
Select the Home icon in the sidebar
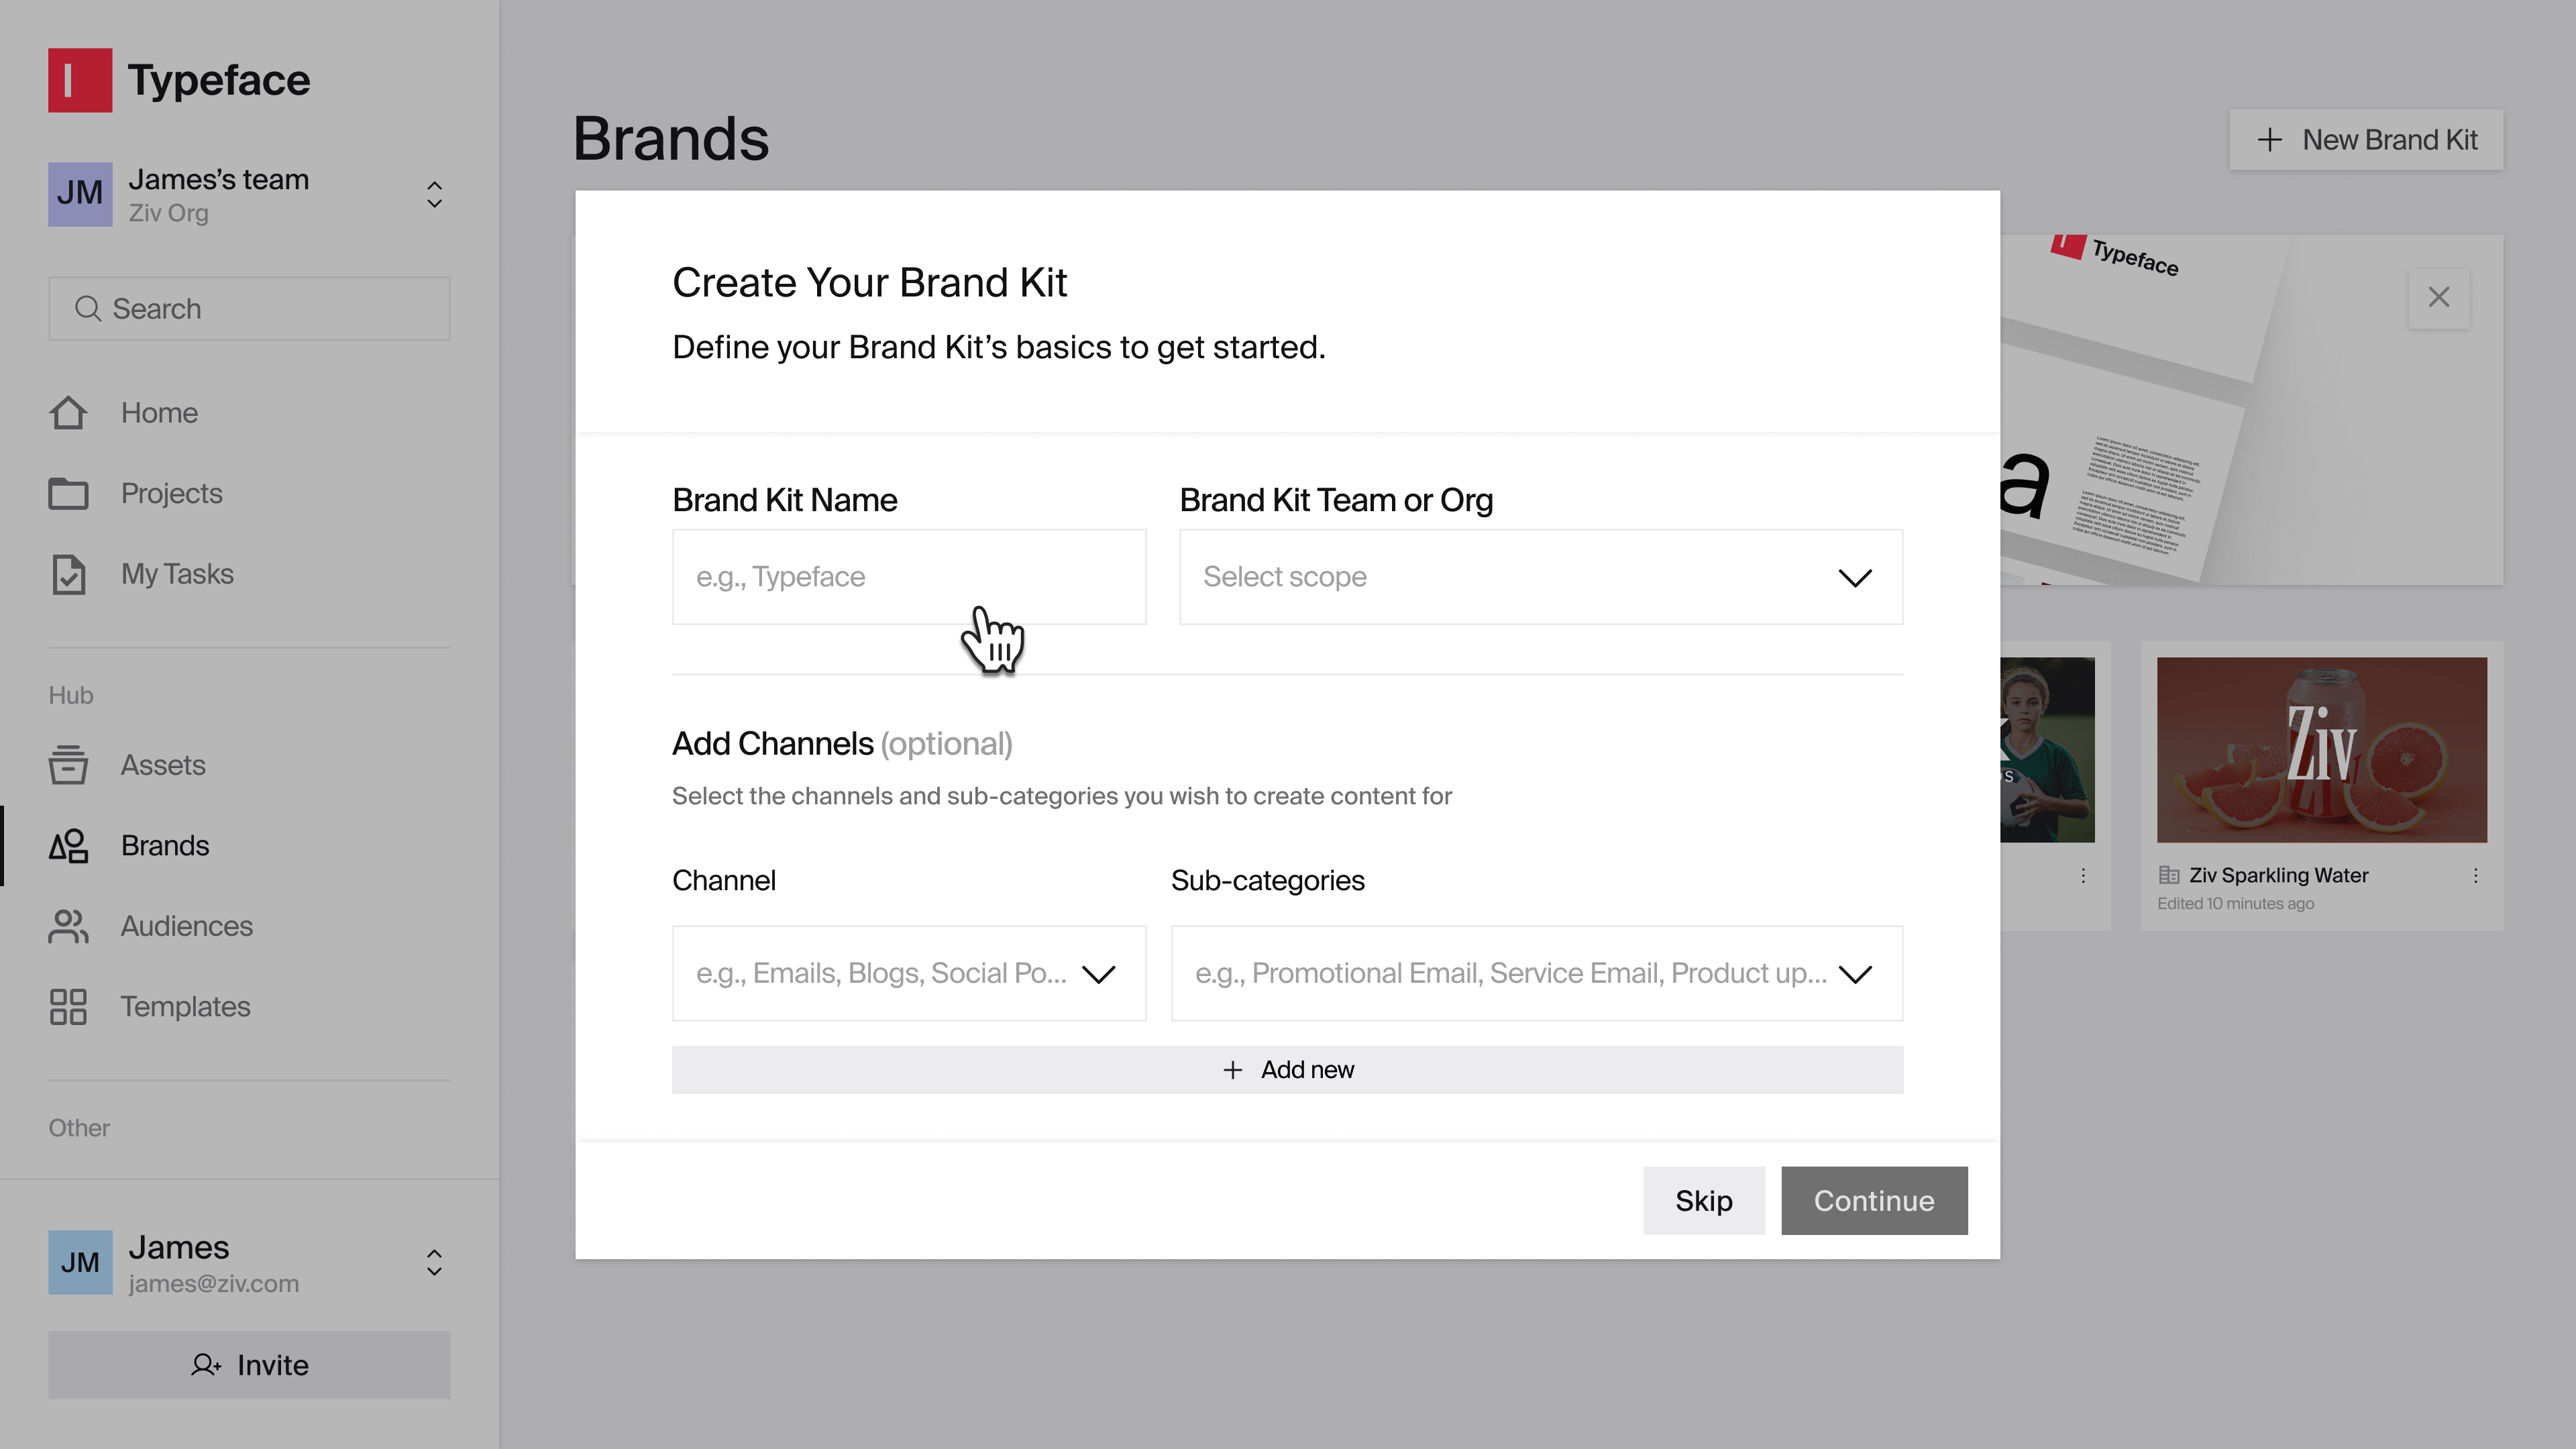coord(68,412)
